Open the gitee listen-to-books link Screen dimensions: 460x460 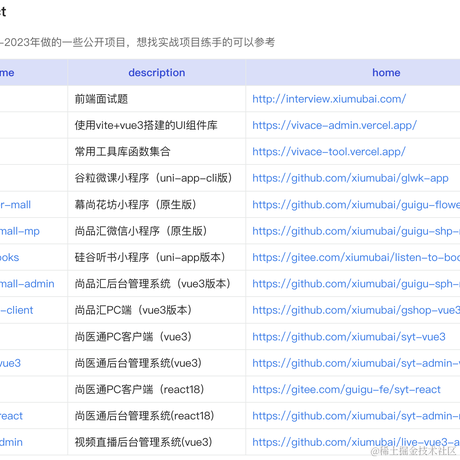click(x=356, y=257)
